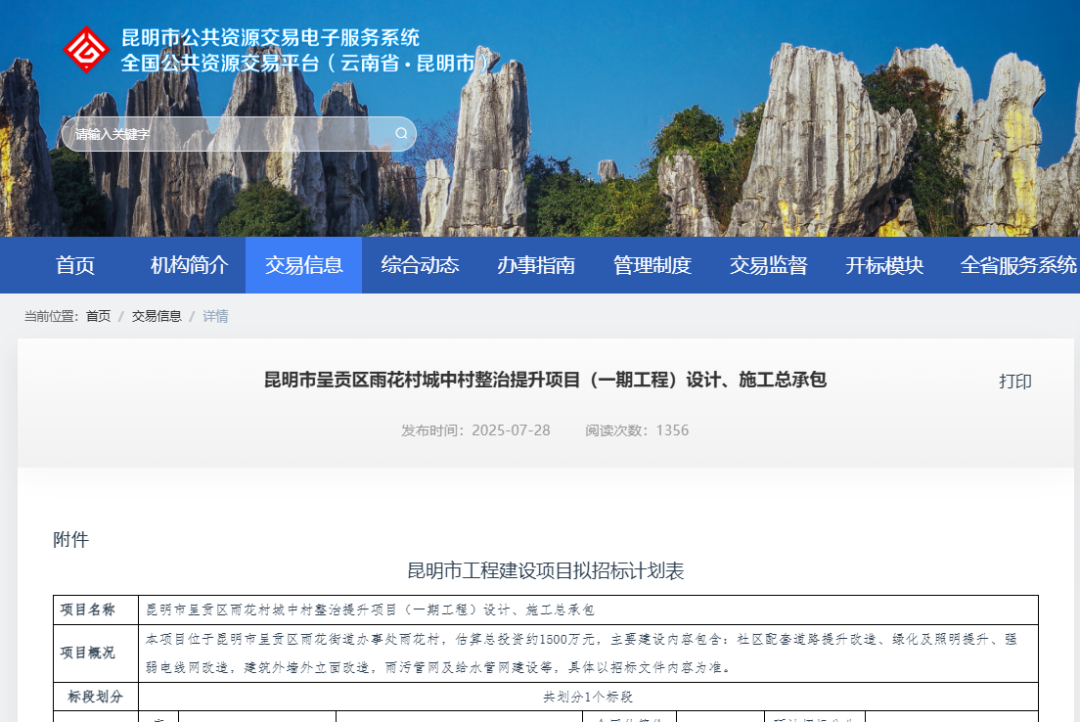
Task: Click the 昆明市工程建设项目拟招标计划表 table heading
Action: click(545, 571)
